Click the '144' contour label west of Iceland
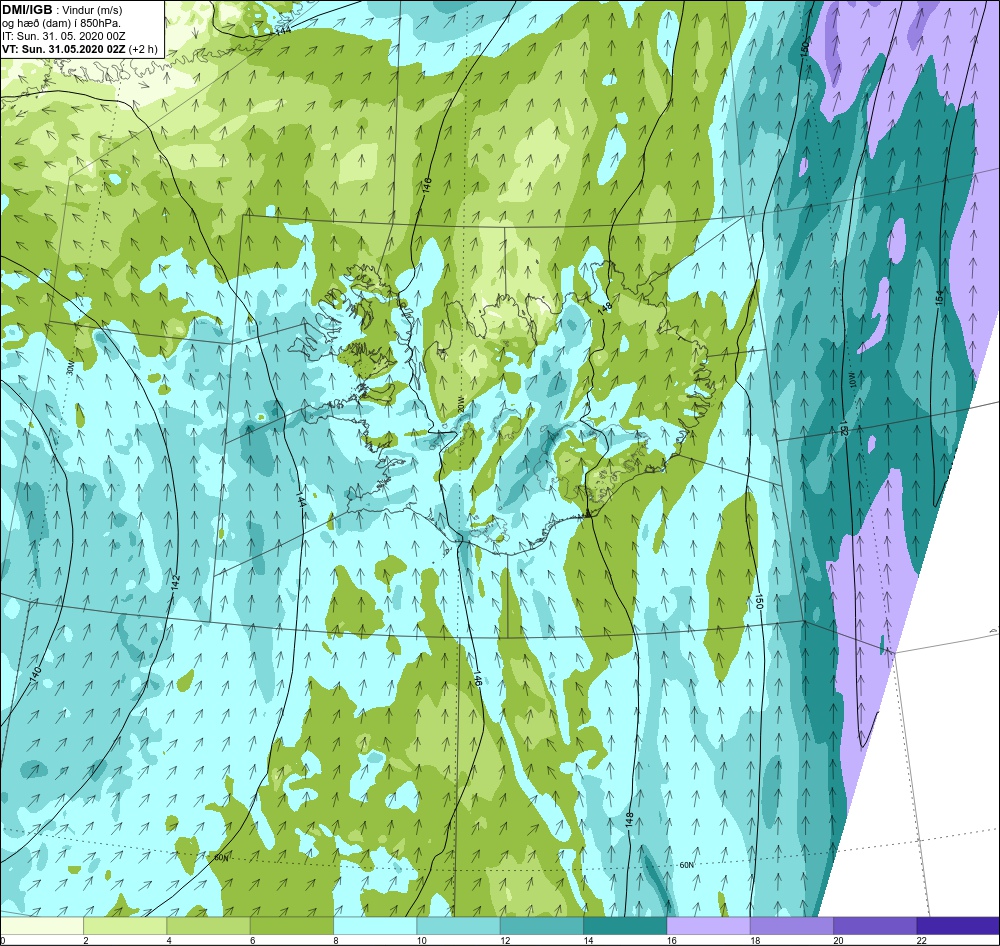1000x946 pixels. pyautogui.click(x=301, y=499)
